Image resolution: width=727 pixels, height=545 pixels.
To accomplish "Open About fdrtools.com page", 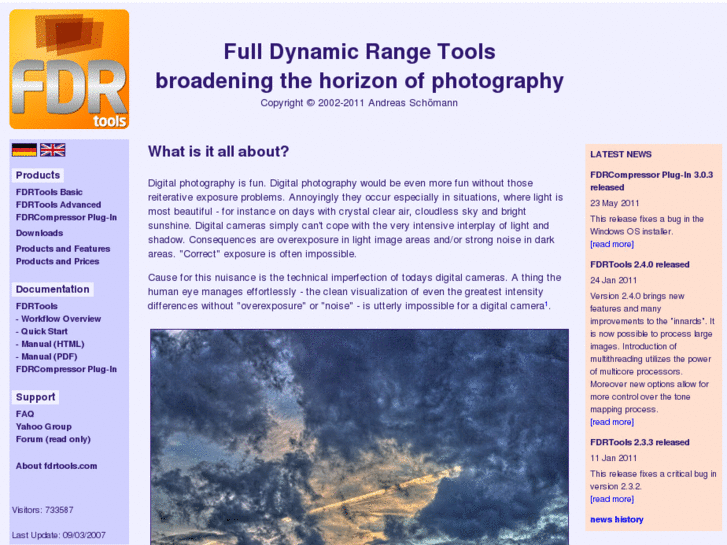I will click(x=57, y=466).
